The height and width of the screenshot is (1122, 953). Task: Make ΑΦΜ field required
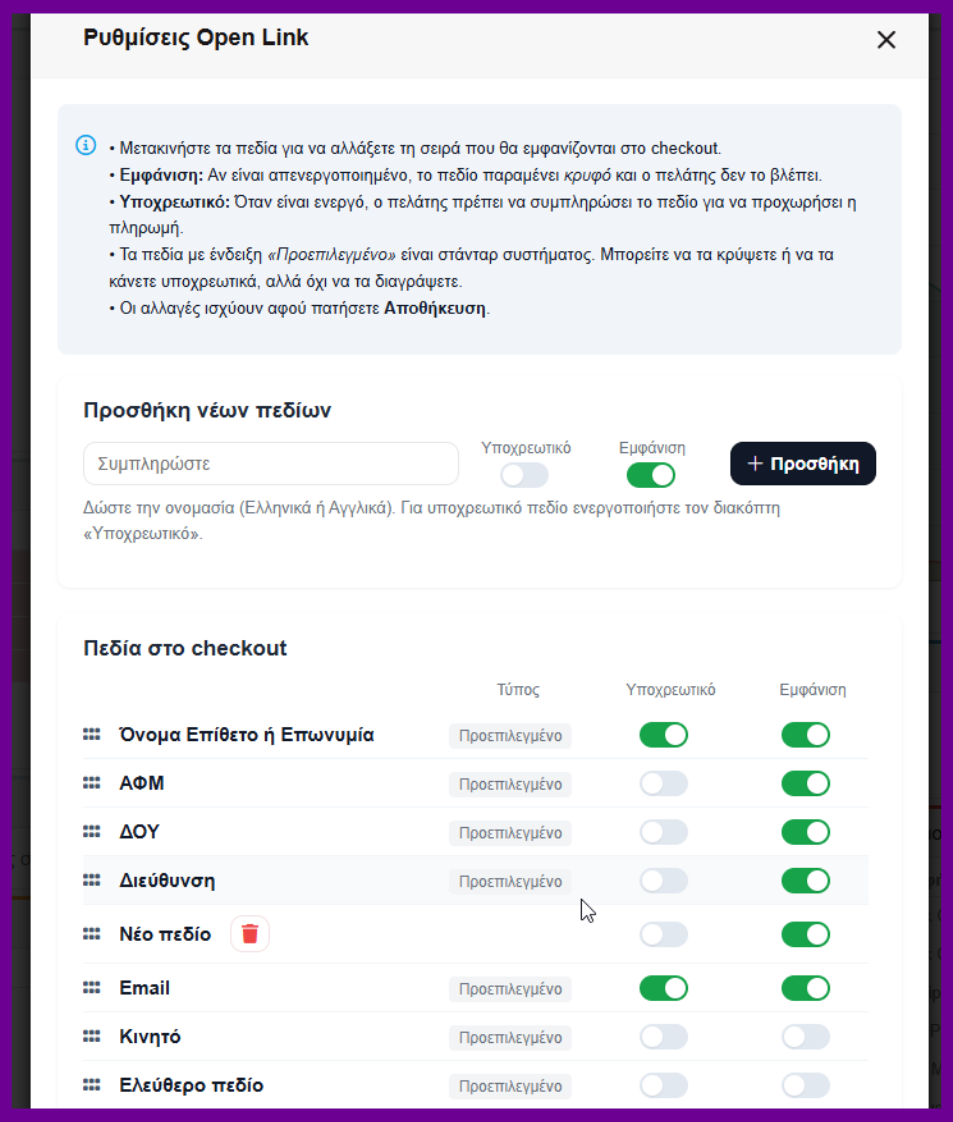pos(664,783)
